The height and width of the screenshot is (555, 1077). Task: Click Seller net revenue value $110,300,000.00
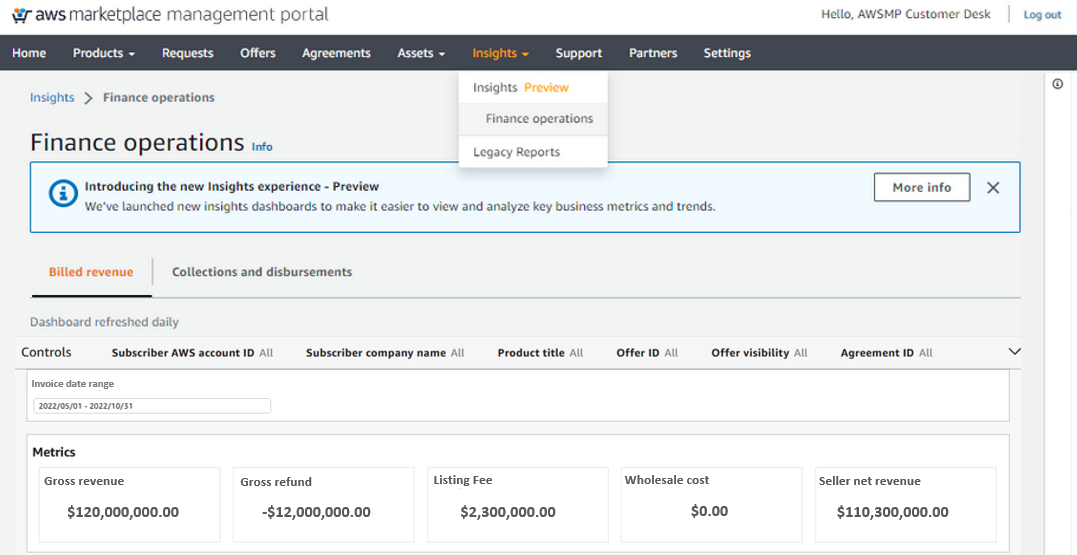coord(893,512)
